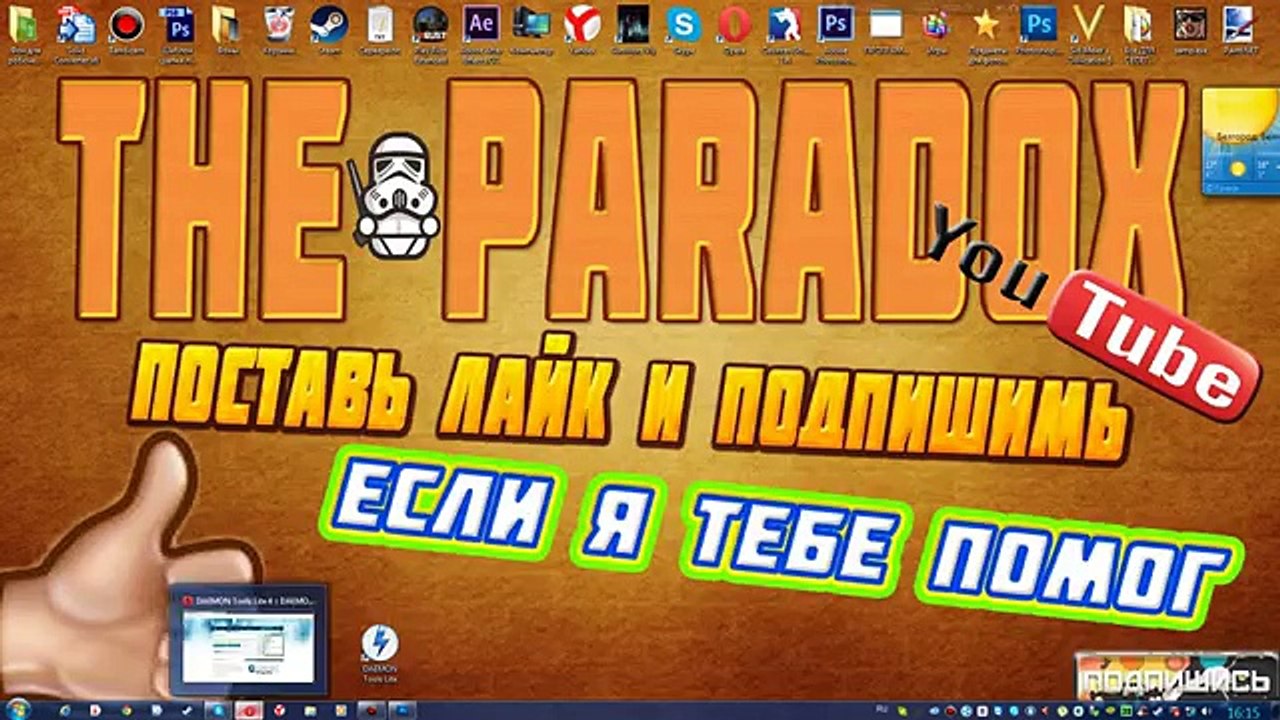The height and width of the screenshot is (720, 1280).
Task: Launch Opera browser shortcut
Action: tap(734, 28)
